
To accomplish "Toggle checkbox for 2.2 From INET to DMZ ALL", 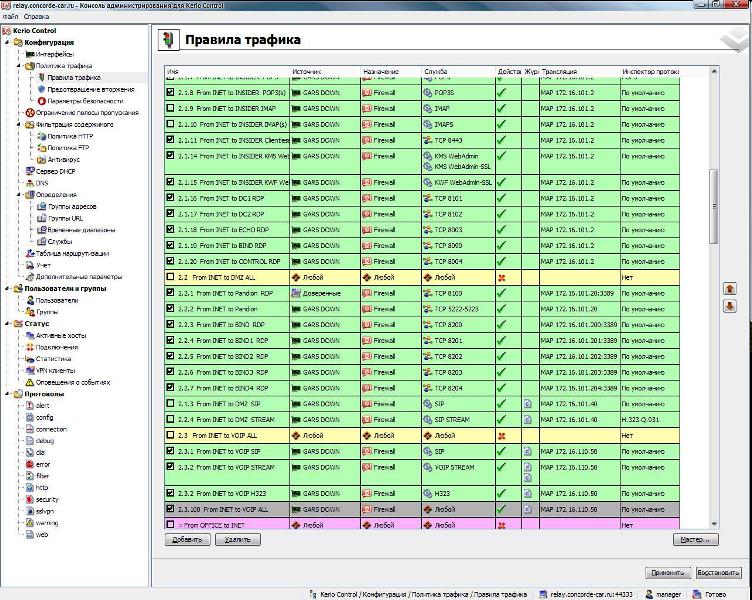I will pos(170,277).
